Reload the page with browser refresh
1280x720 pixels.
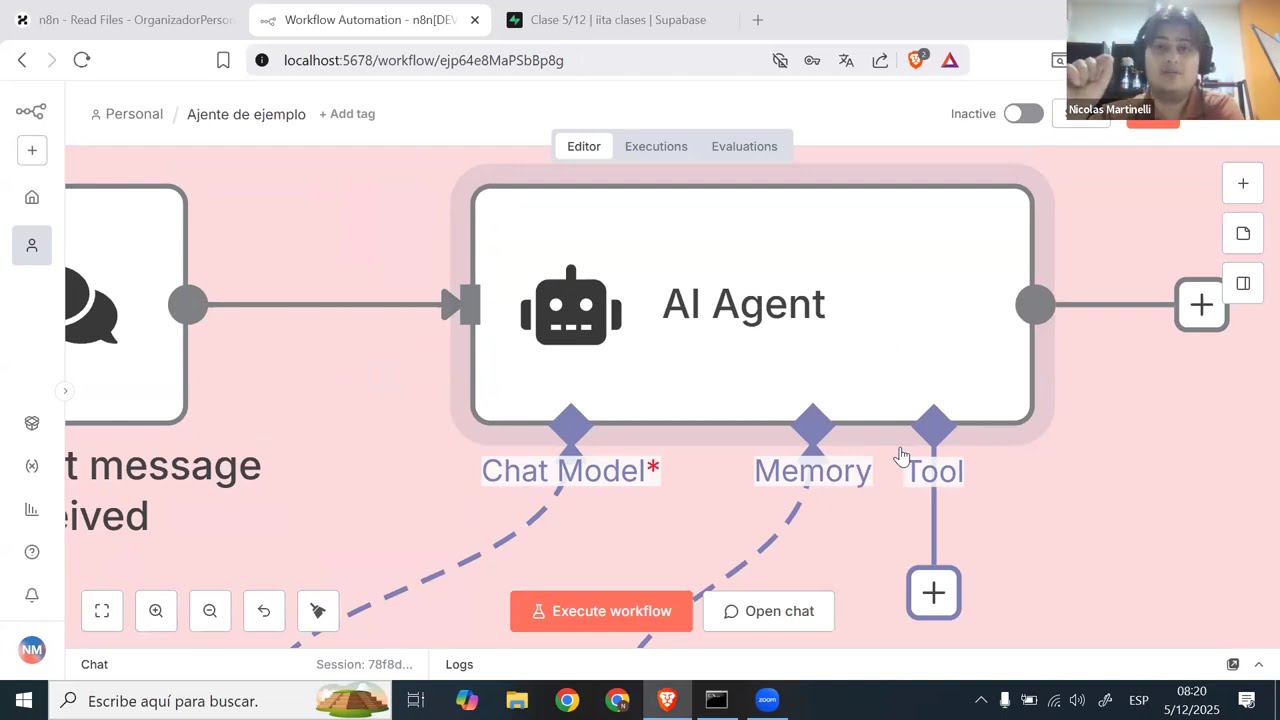(x=82, y=60)
